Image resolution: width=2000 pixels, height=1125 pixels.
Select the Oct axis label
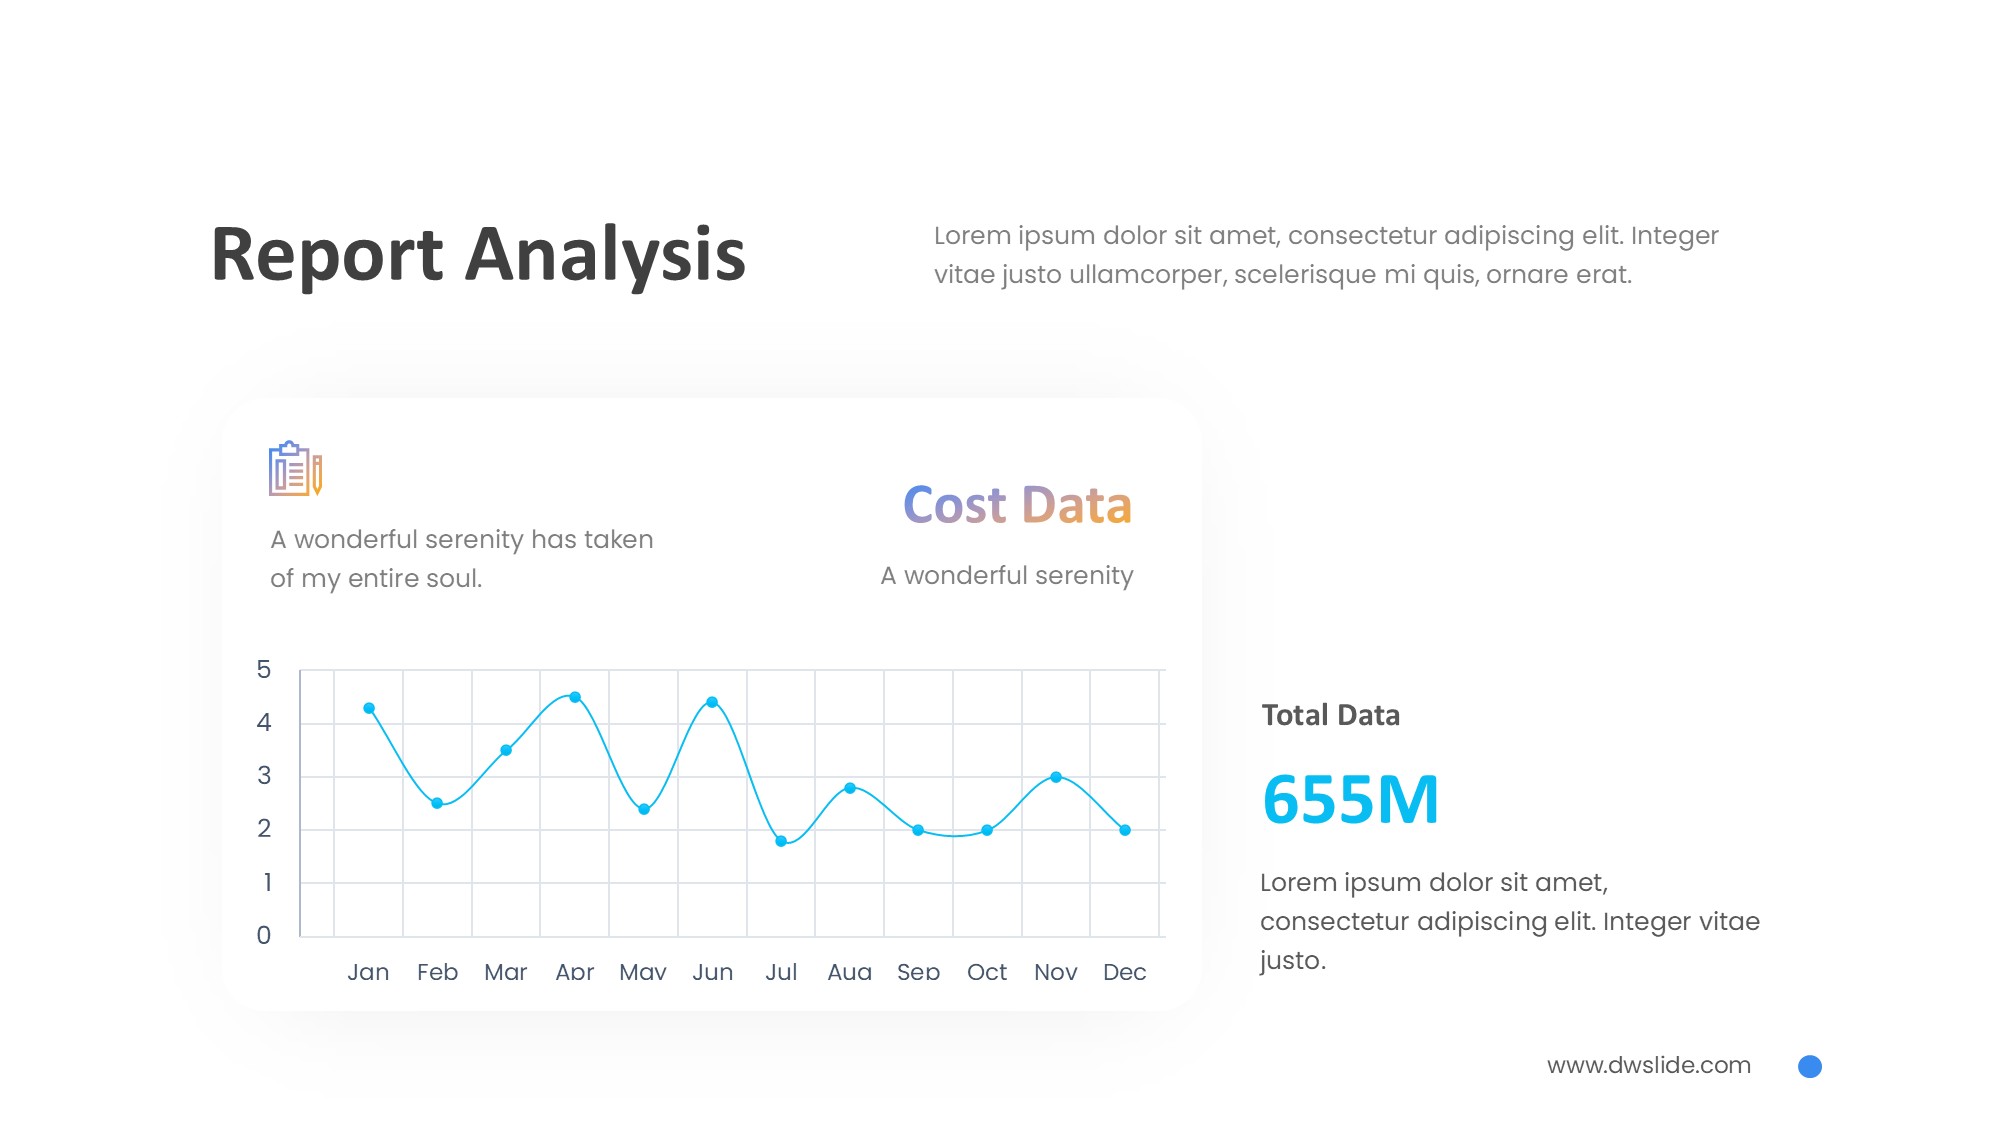point(987,972)
